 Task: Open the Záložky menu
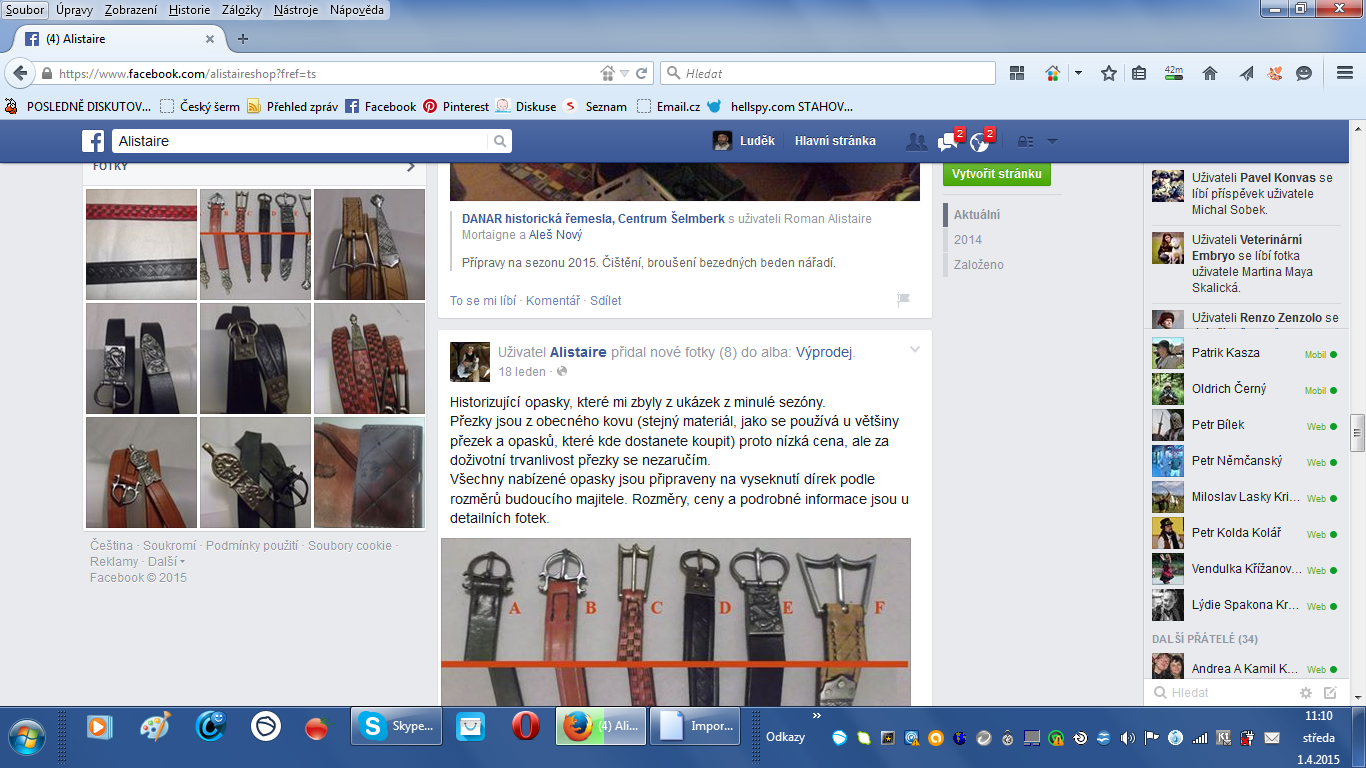point(241,9)
